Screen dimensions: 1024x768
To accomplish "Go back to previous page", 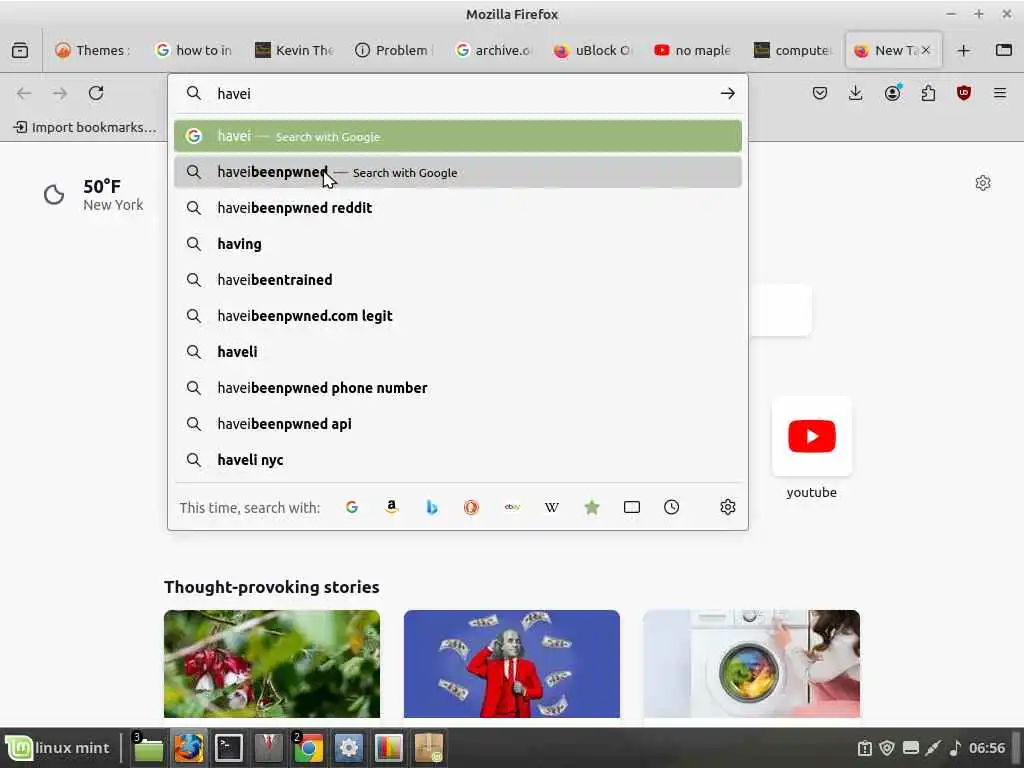I will click(24, 93).
